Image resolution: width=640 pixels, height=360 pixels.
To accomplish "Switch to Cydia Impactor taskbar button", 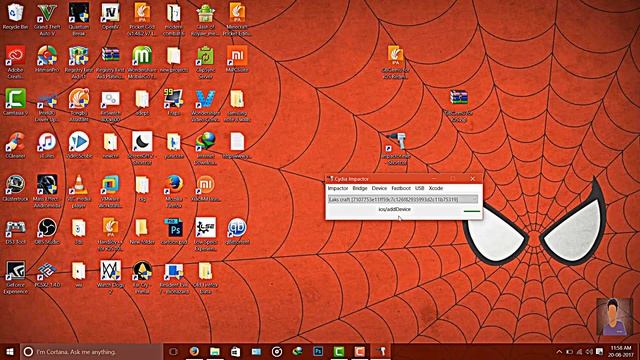I will point(380,351).
